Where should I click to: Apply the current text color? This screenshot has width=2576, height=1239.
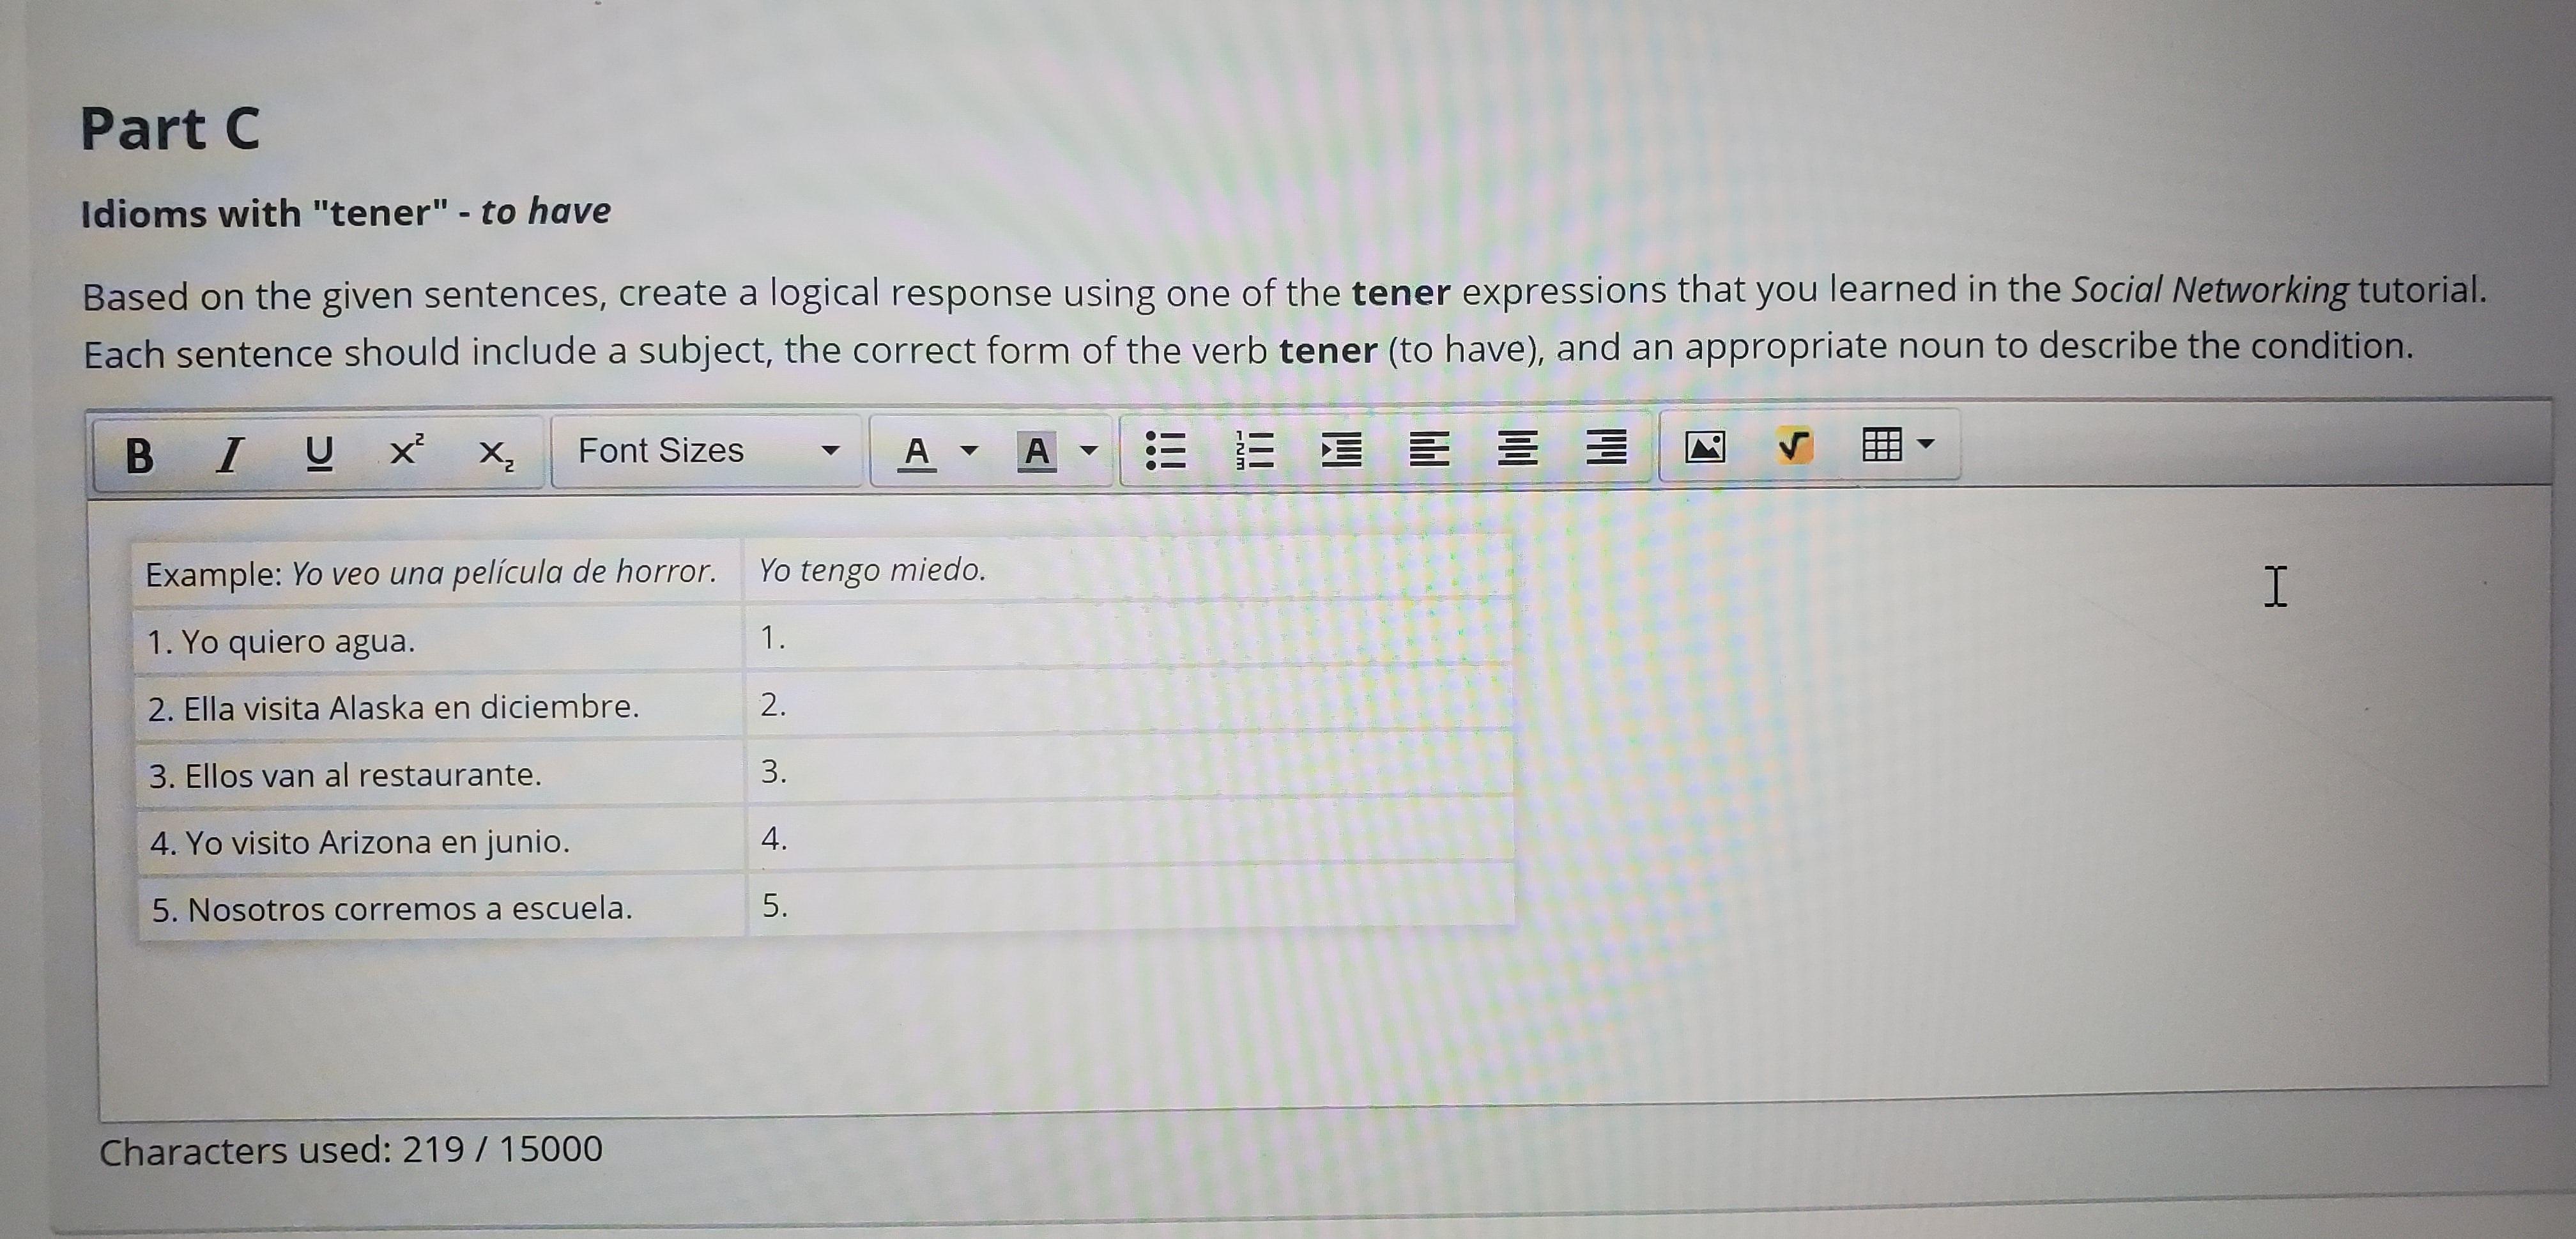pyautogui.click(x=916, y=452)
